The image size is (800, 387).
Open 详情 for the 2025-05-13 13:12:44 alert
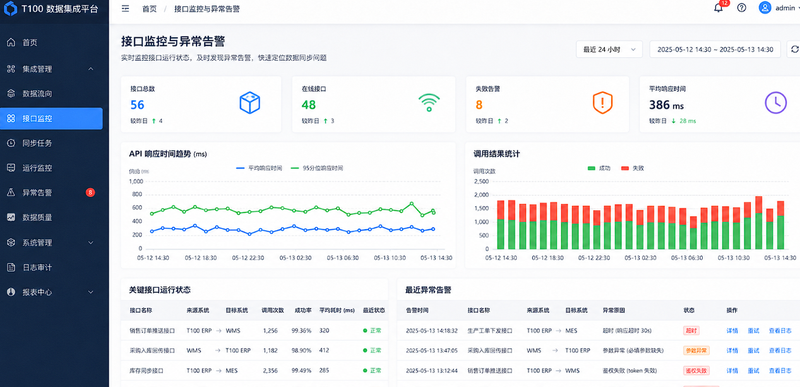pos(732,370)
